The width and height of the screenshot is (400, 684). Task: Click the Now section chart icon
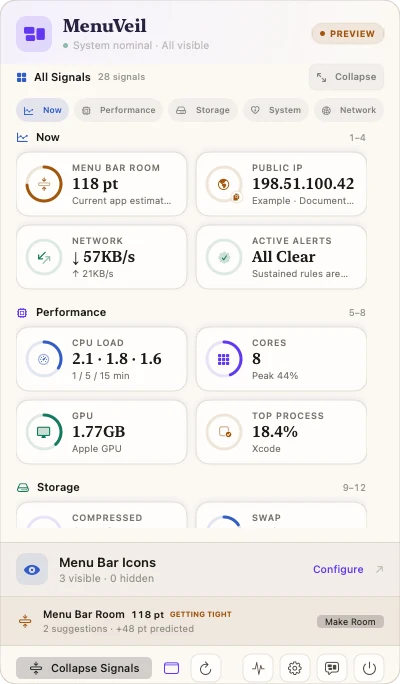pos(22,137)
